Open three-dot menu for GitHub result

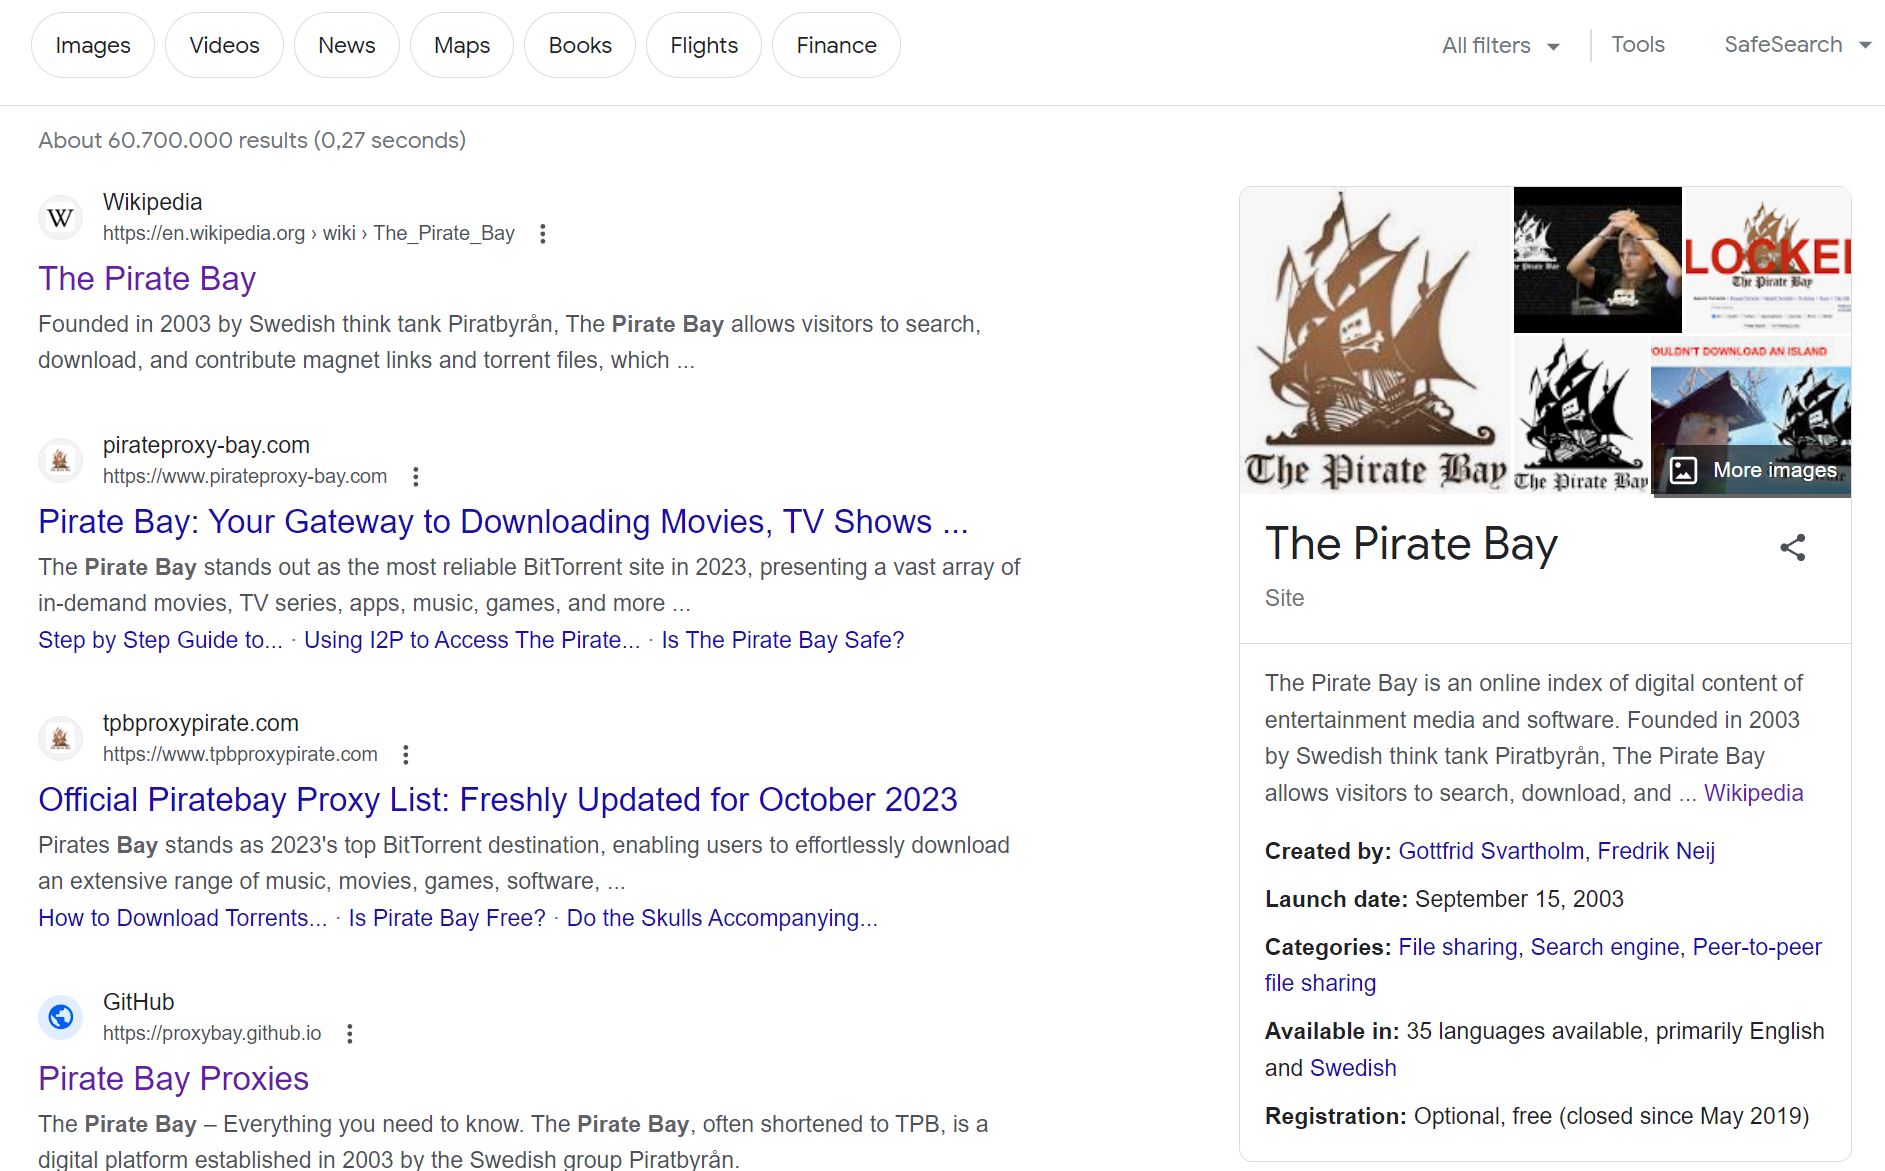[349, 1033]
